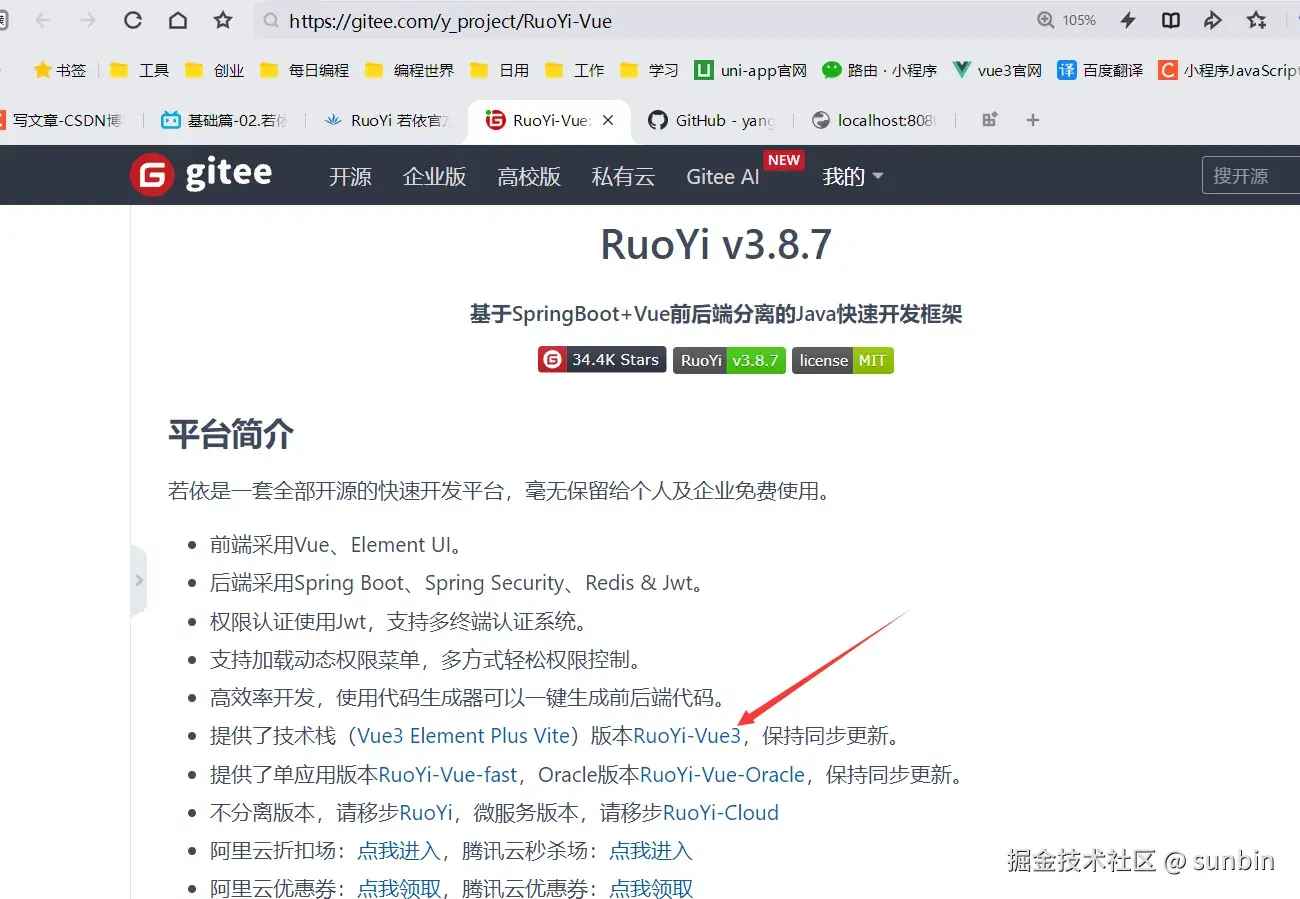The width and height of the screenshot is (1300, 899).
Task: Focus the 搜开源 search field
Action: coord(1251,176)
